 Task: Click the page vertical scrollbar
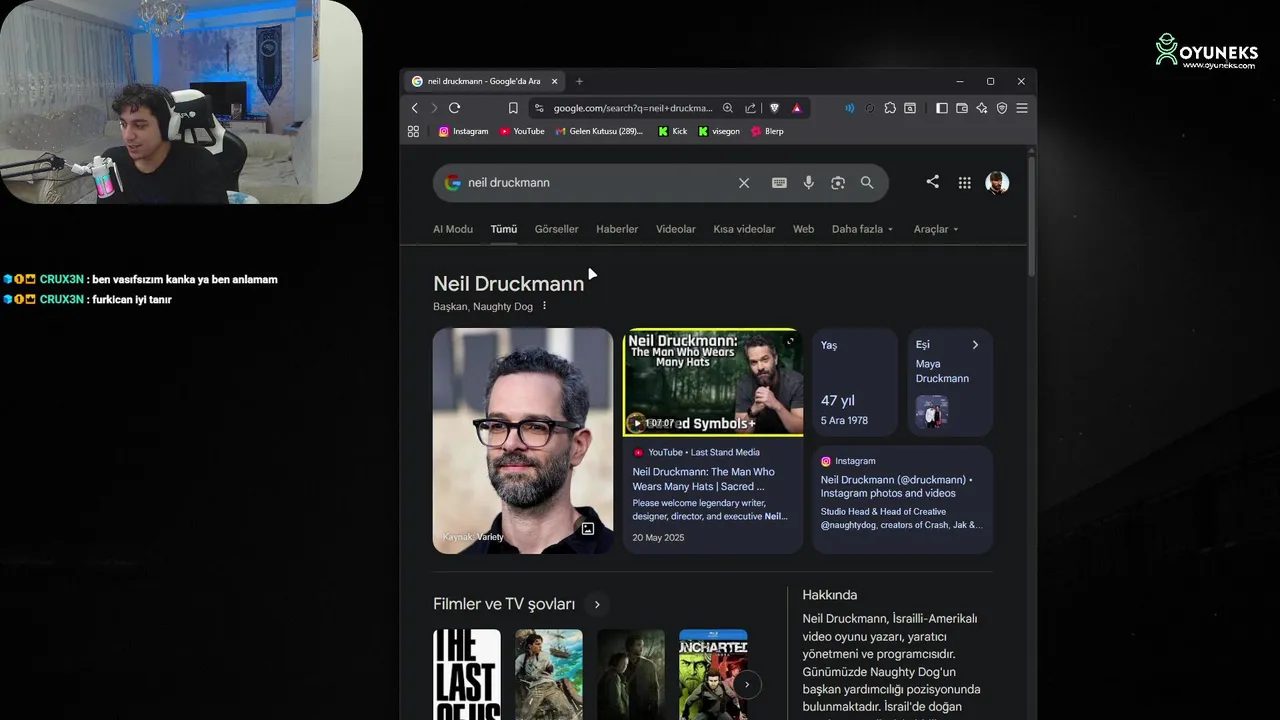tap(1031, 215)
